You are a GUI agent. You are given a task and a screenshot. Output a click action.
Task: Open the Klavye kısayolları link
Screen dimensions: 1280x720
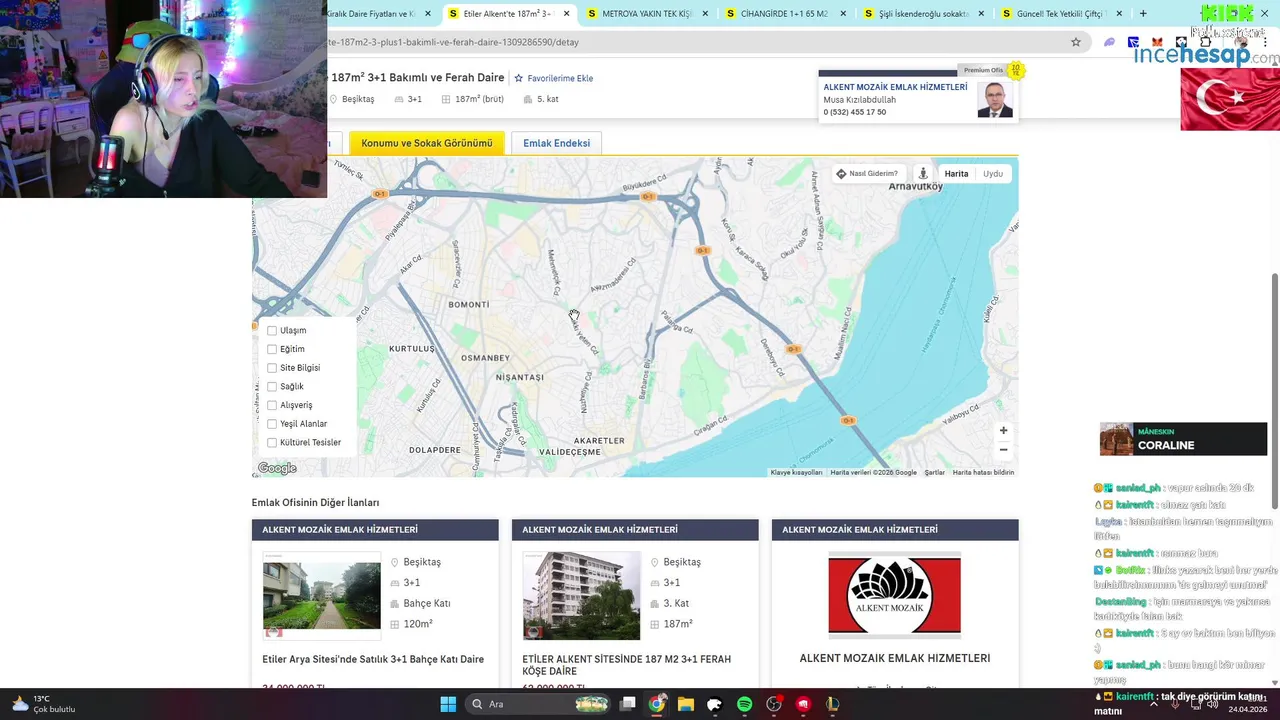[796, 472]
